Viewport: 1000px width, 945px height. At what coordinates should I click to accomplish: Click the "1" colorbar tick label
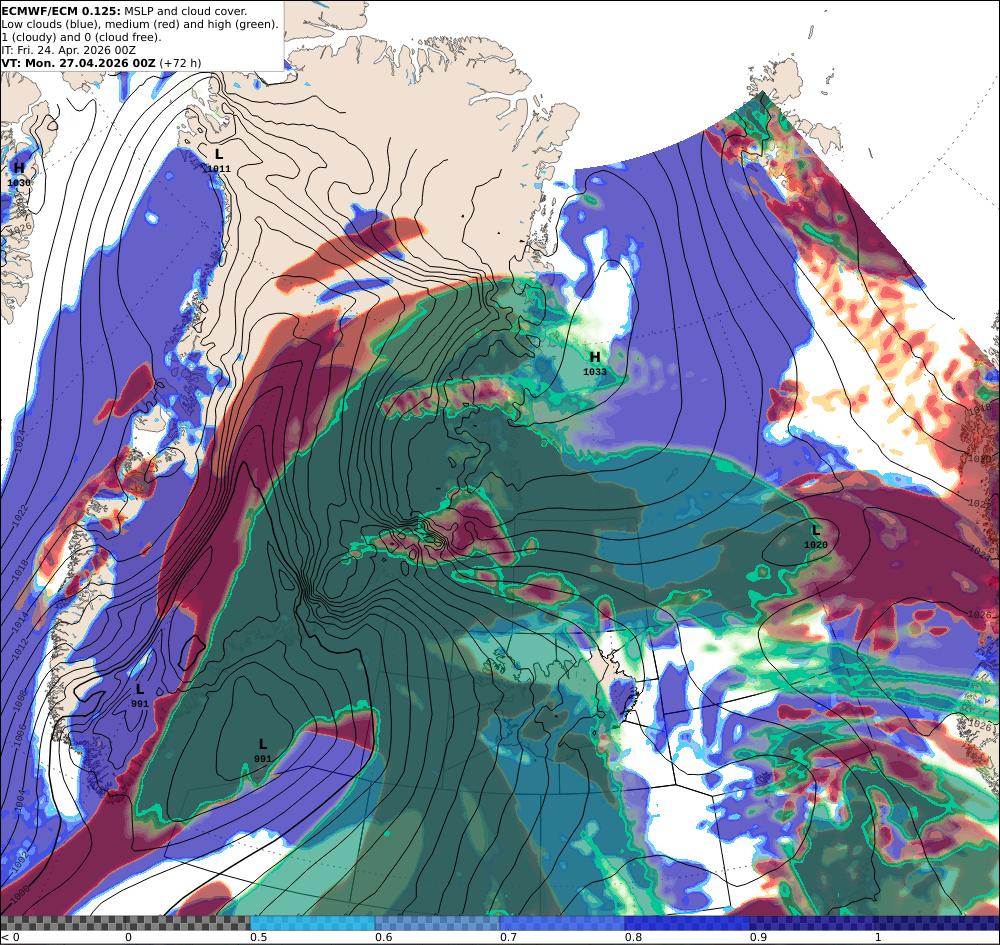pos(878,937)
